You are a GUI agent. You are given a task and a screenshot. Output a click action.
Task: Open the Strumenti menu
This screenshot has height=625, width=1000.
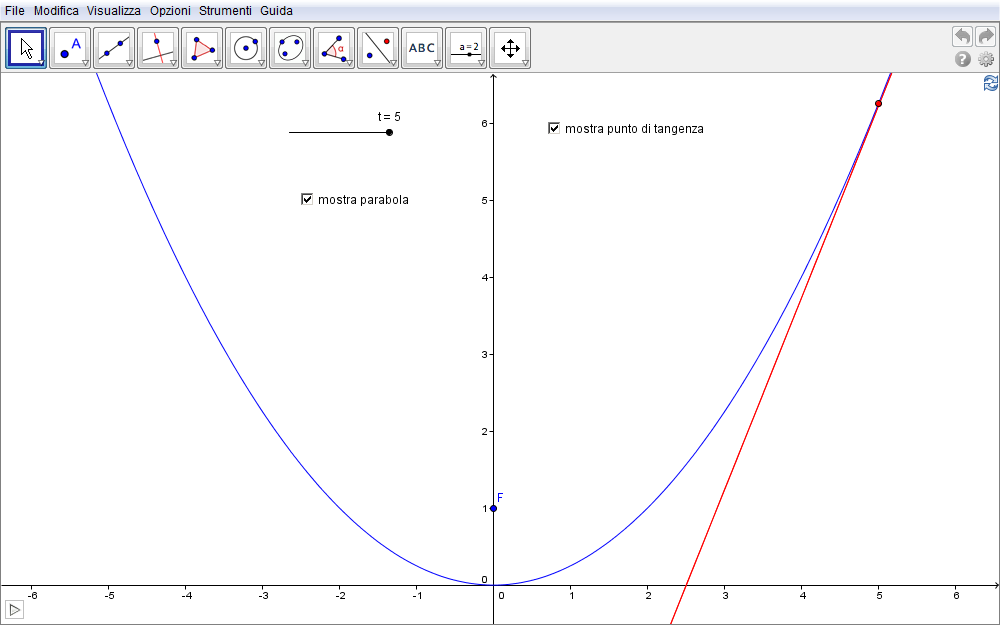225,10
